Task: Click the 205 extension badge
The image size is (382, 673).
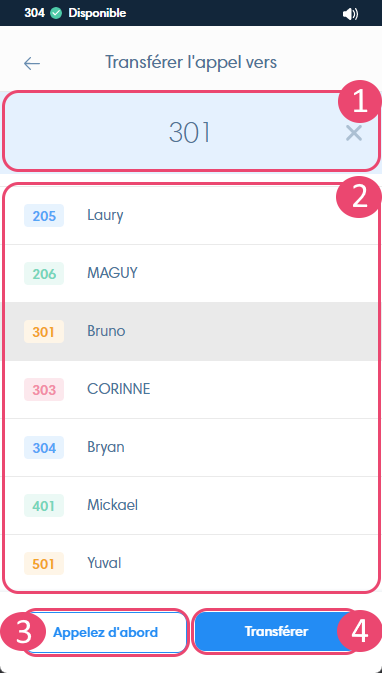Action: click(x=44, y=215)
